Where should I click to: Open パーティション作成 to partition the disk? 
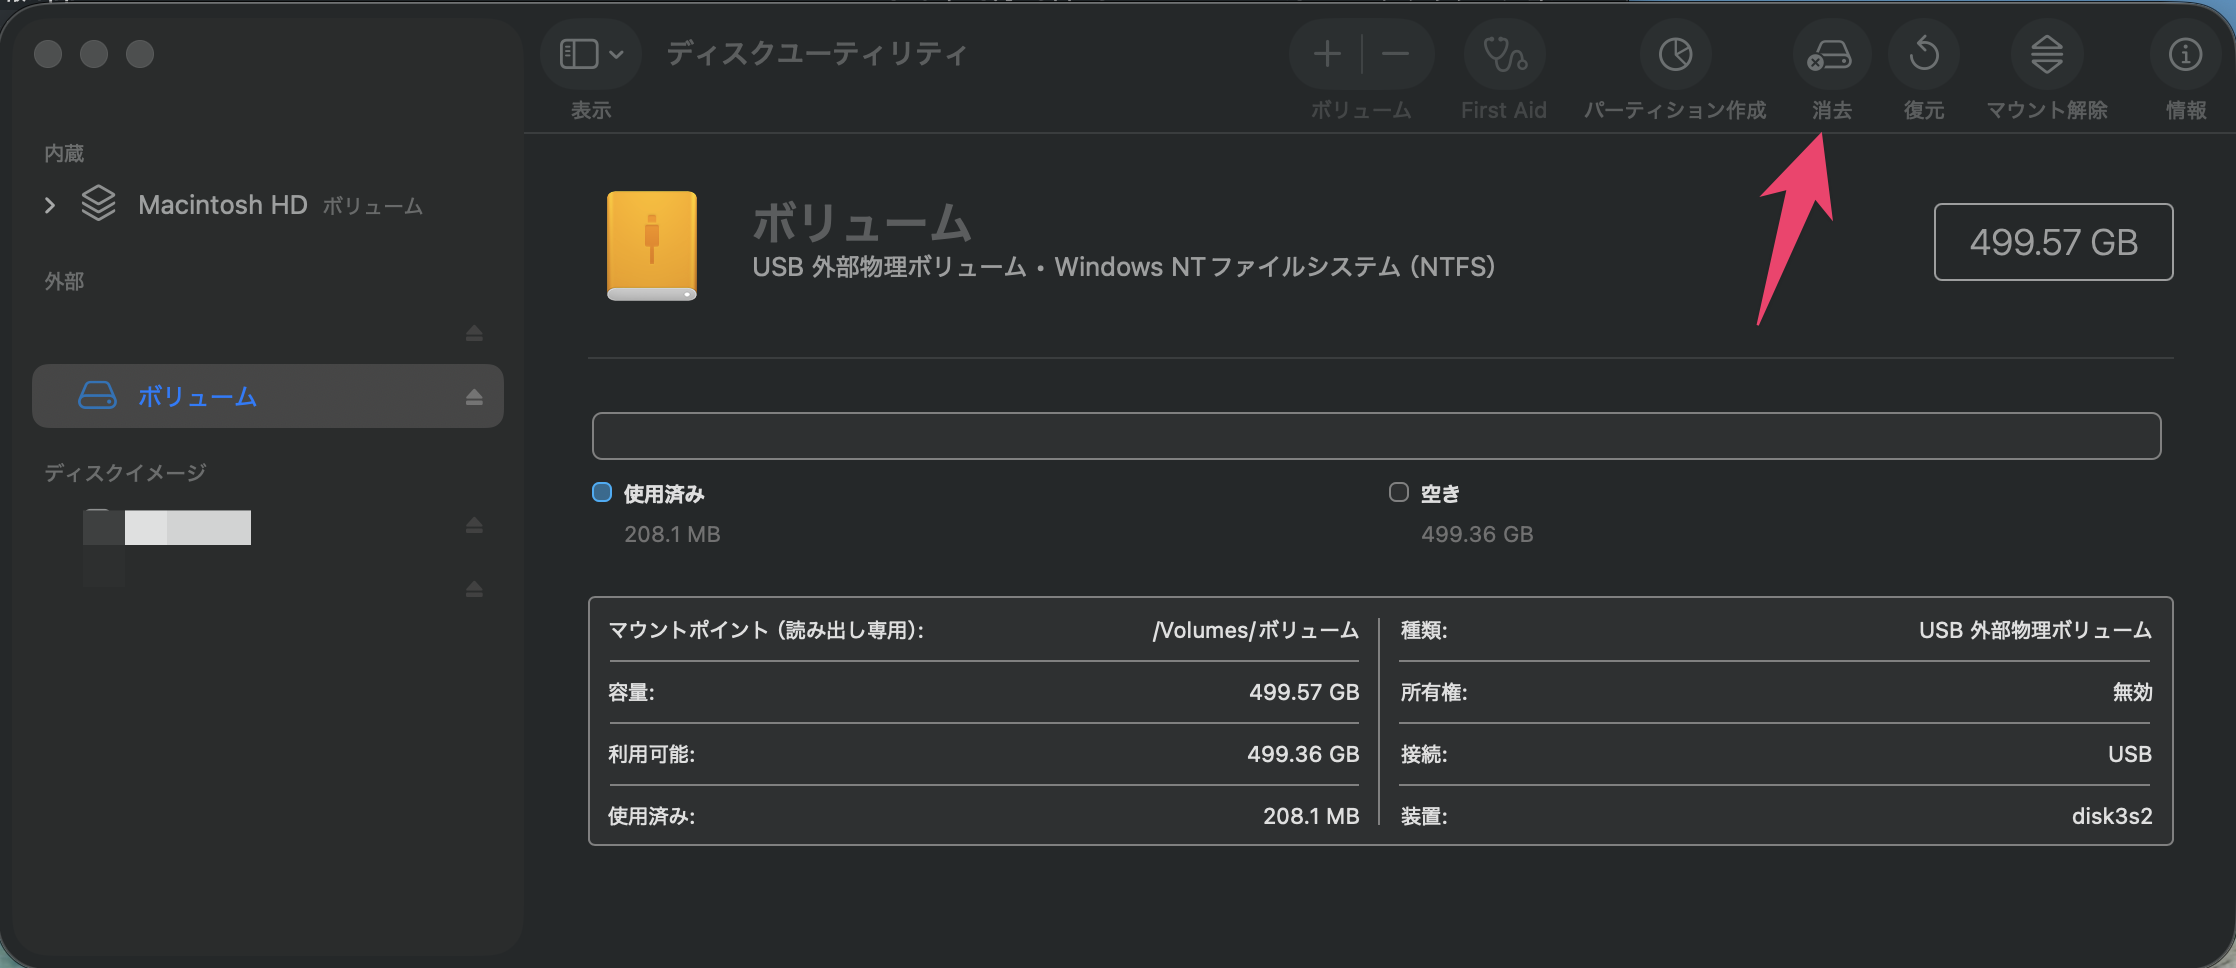pos(1674,55)
